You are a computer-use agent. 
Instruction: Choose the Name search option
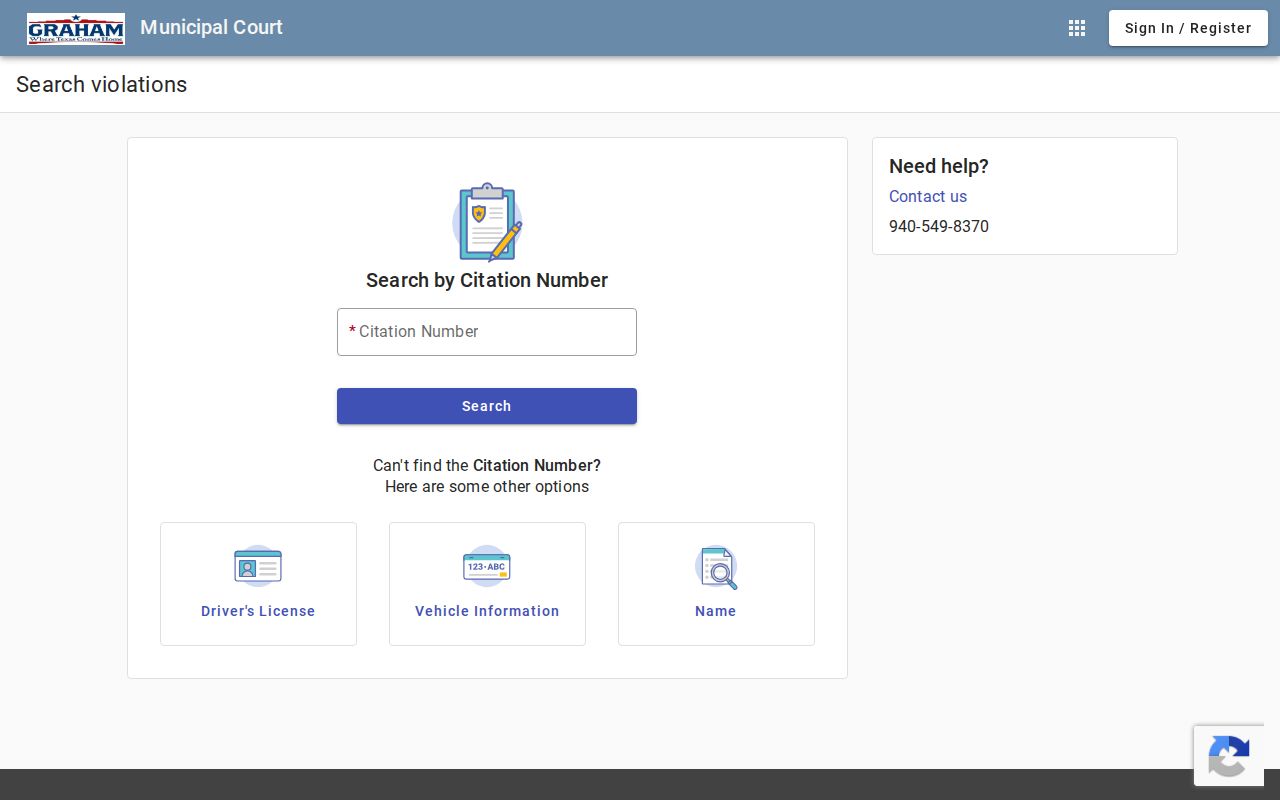point(716,584)
